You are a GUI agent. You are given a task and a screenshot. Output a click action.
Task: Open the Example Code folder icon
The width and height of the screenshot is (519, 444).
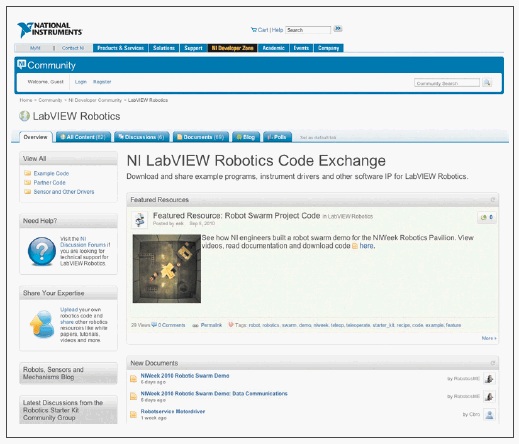(x=28, y=173)
